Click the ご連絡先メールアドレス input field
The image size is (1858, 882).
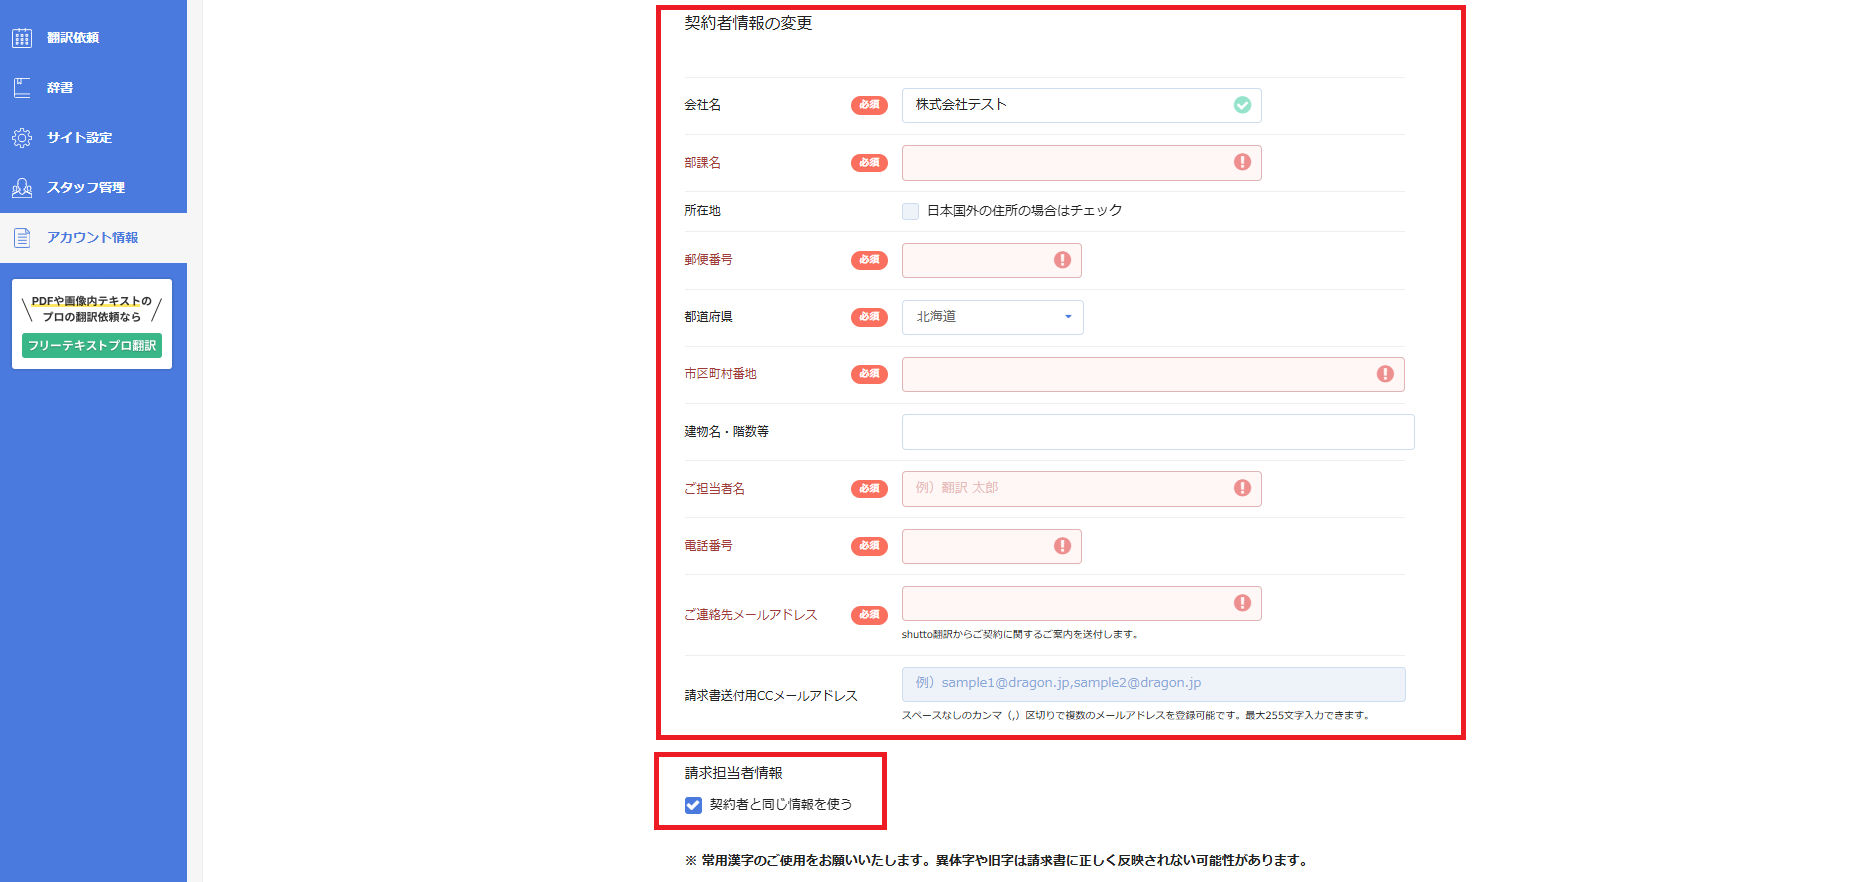[1081, 603]
